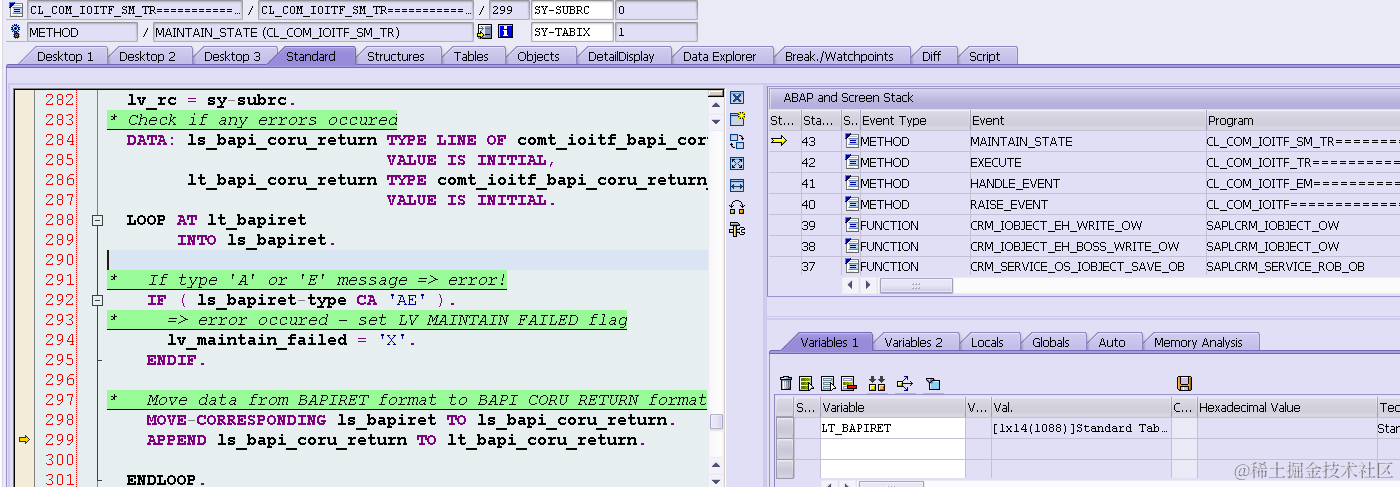Image resolution: width=1400 pixels, height=487 pixels.
Task: Click the document icon in CRM_IOBJECT_EH_WRITE_OW row
Action: (x=852, y=225)
